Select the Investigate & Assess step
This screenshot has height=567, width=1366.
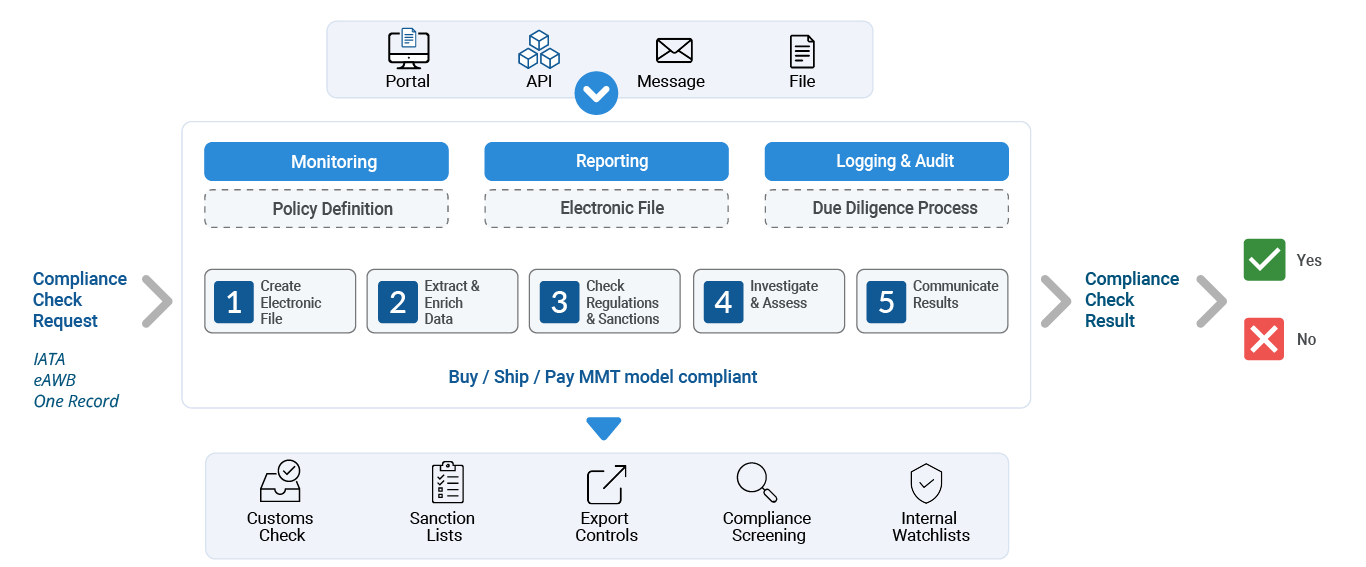tap(769, 301)
